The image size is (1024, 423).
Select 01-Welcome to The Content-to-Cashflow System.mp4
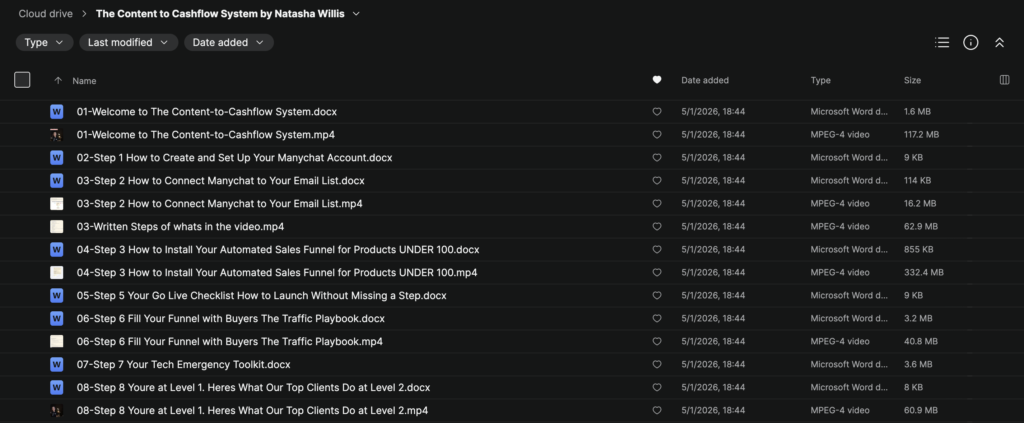pyautogui.click(x=206, y=134)
